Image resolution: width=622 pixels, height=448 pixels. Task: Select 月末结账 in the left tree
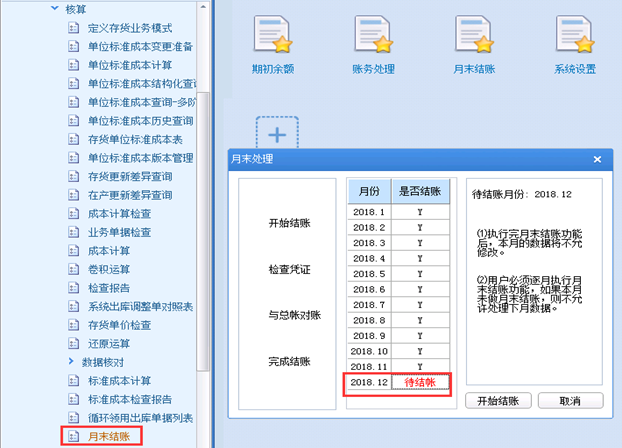pos(108,436)
